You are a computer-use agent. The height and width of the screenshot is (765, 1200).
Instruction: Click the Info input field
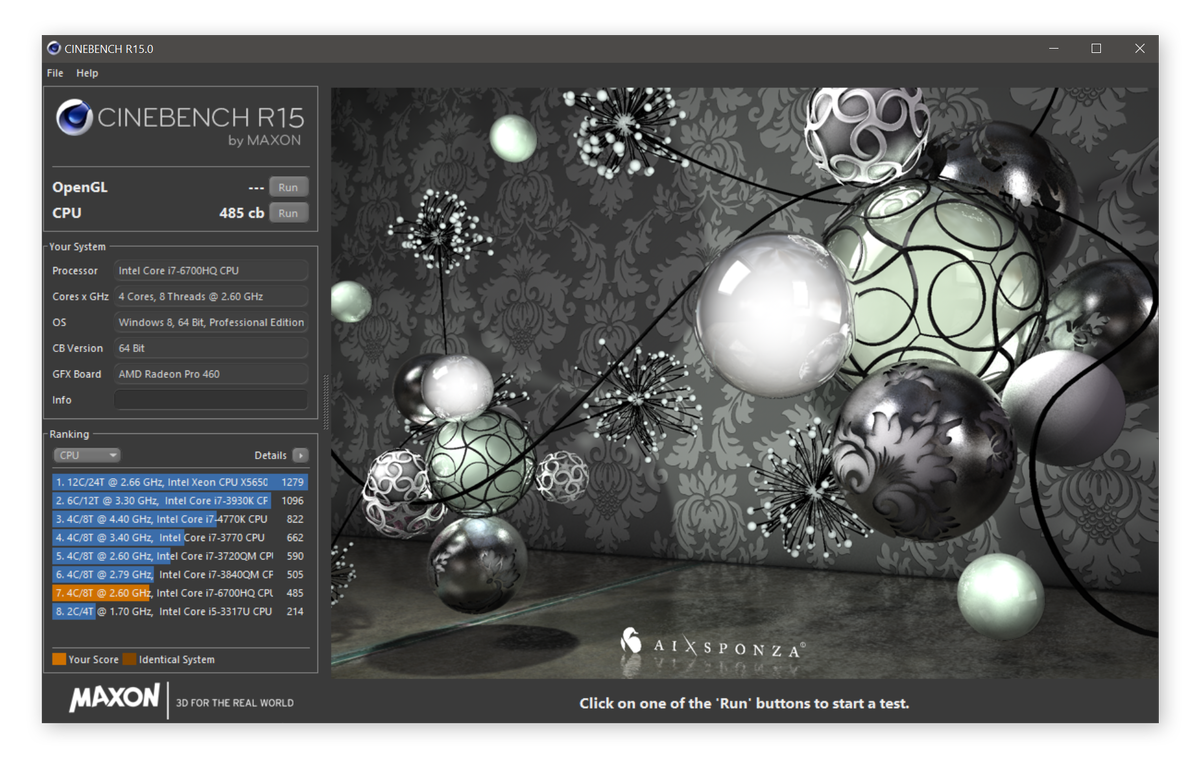click(211, 400)
